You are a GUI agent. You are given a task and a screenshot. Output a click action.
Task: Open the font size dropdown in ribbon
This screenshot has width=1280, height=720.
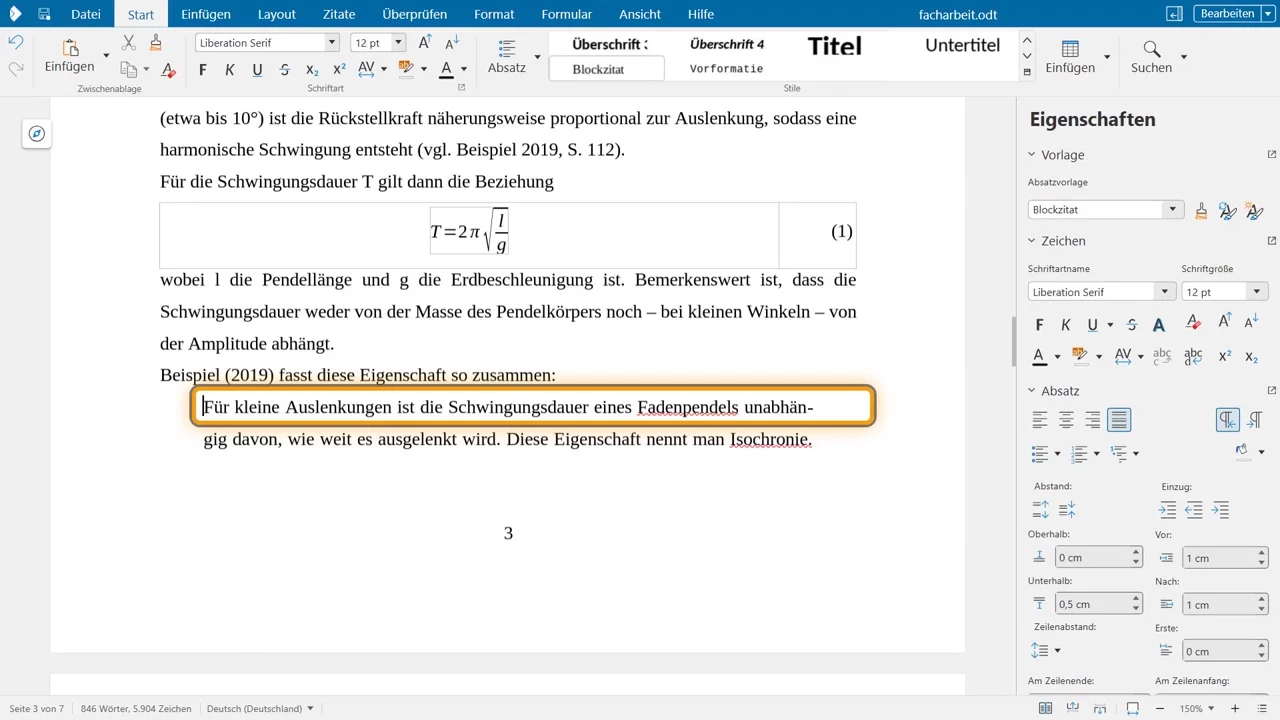pos(399,42)
